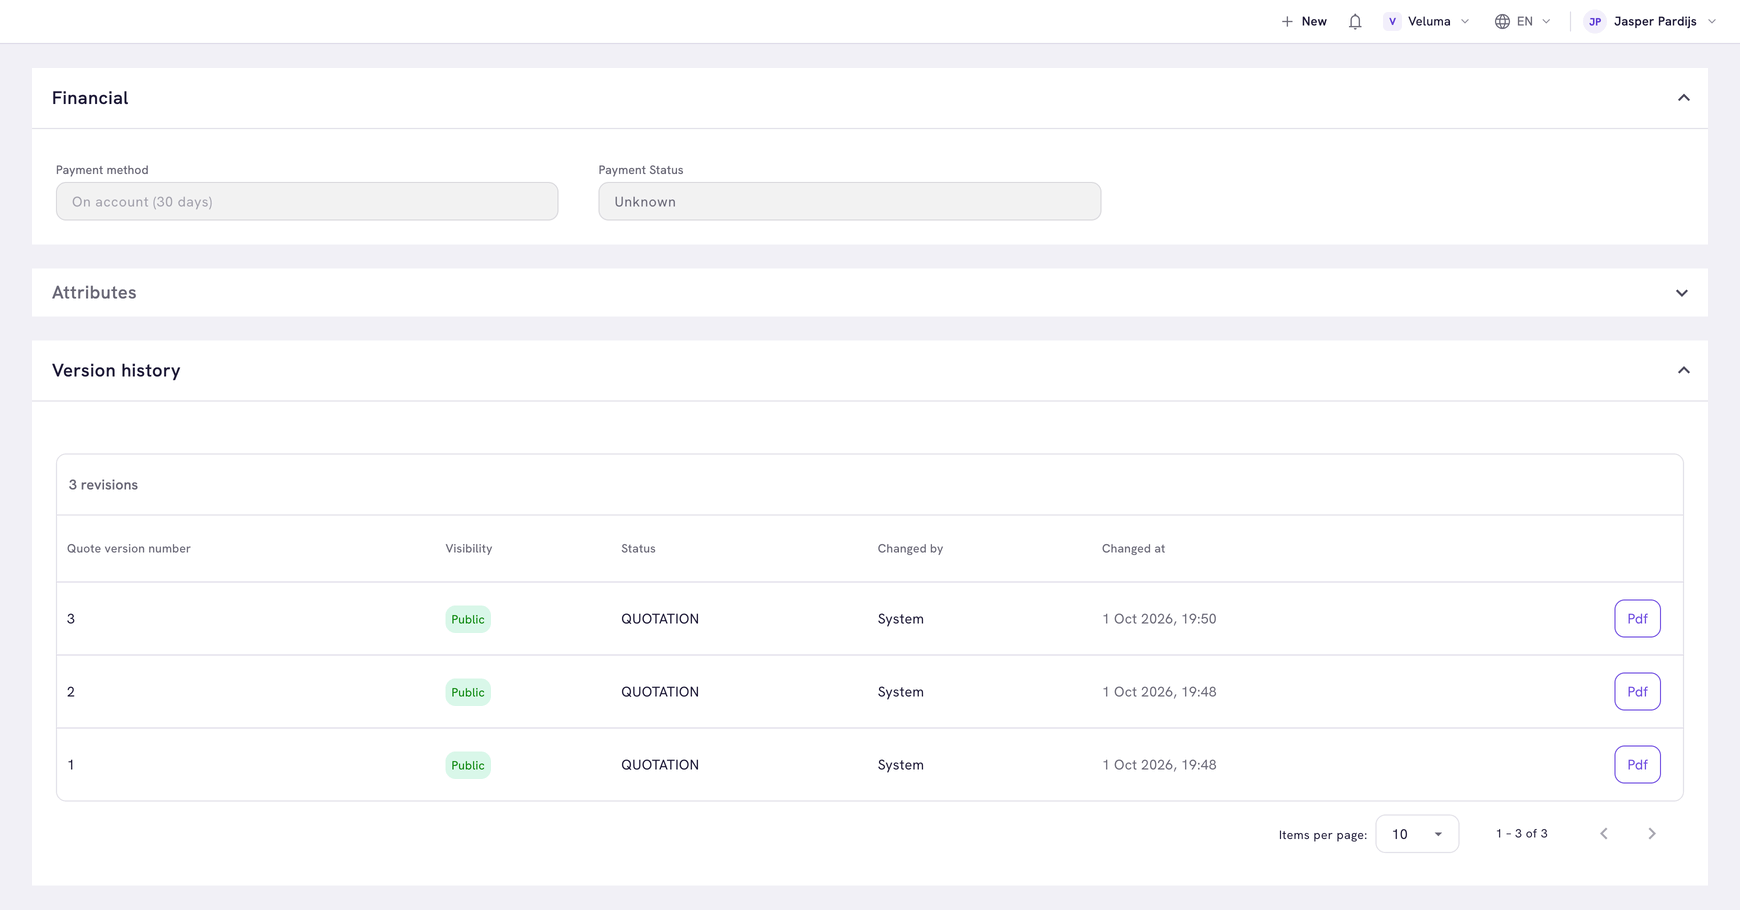Viewport: 1740px width, 910px height.
Task: Open the Veluma organization dropdown
Action: 1427,21
